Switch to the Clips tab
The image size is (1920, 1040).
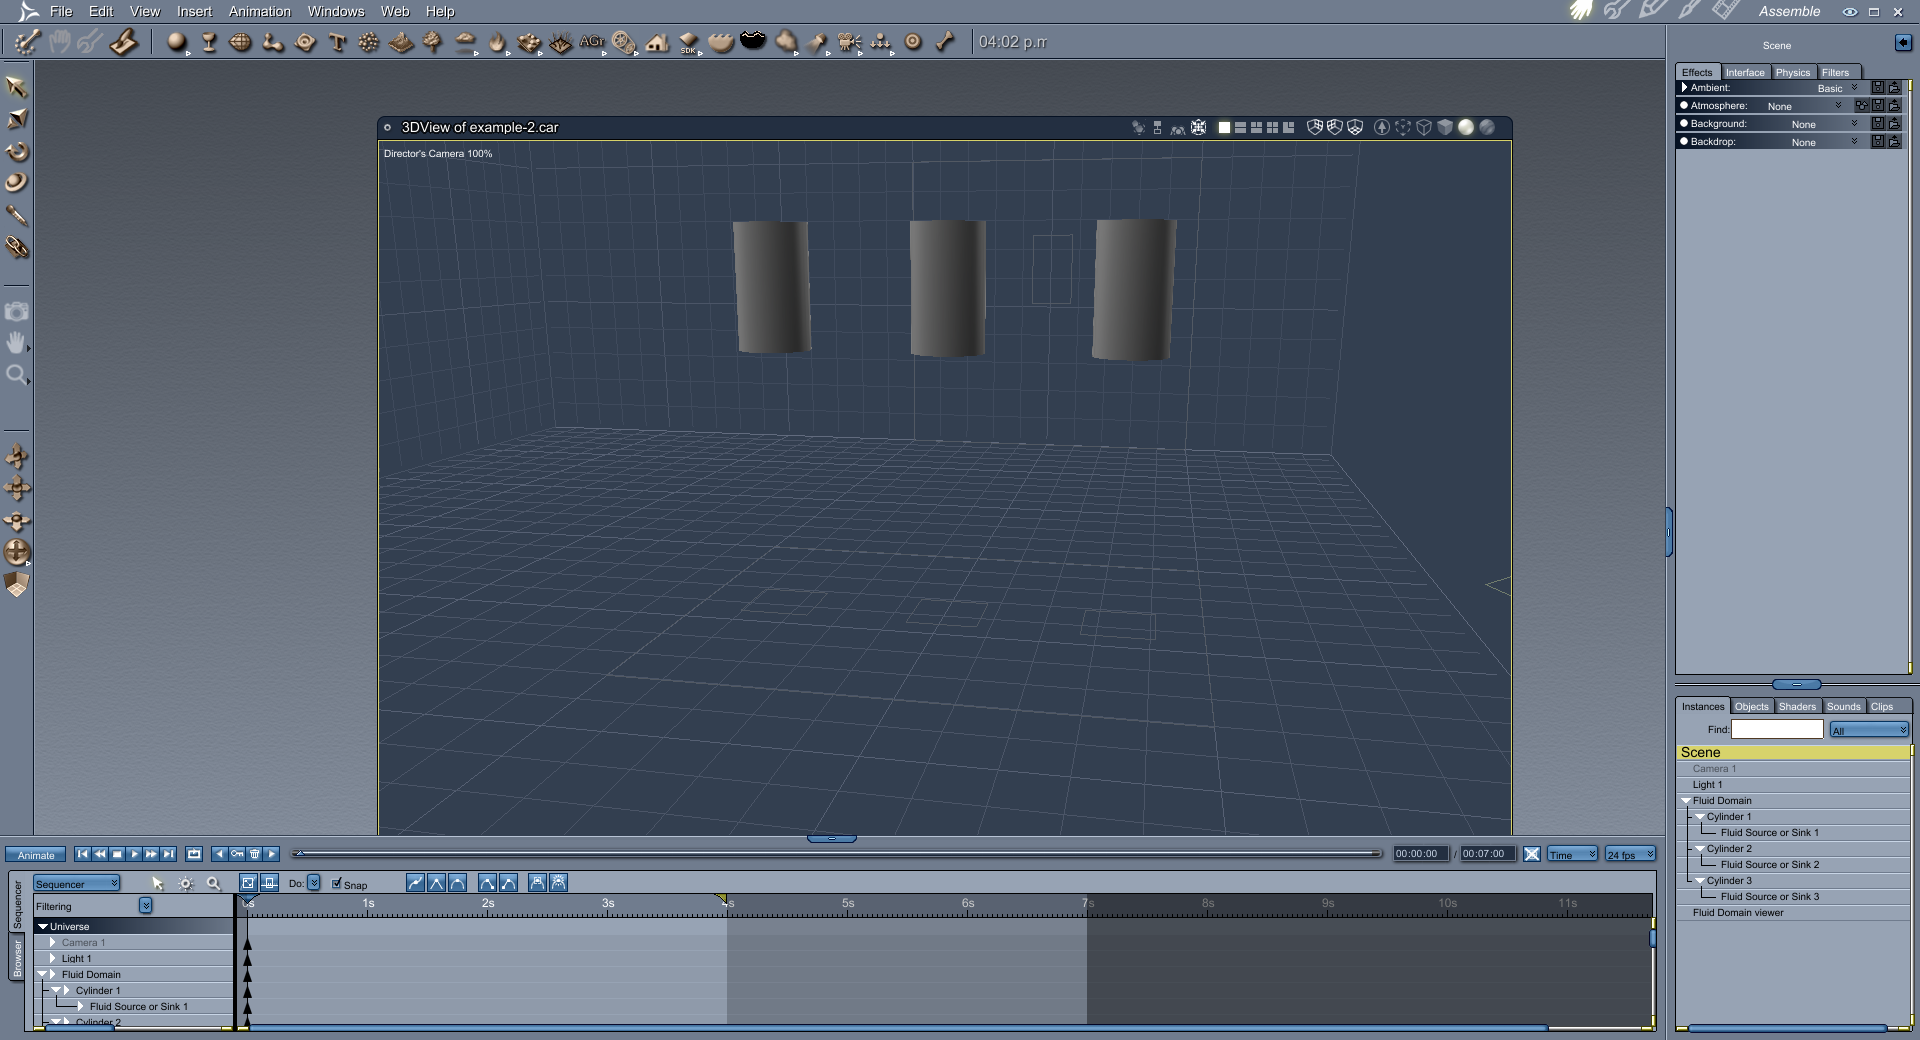tap(1882, 706)
